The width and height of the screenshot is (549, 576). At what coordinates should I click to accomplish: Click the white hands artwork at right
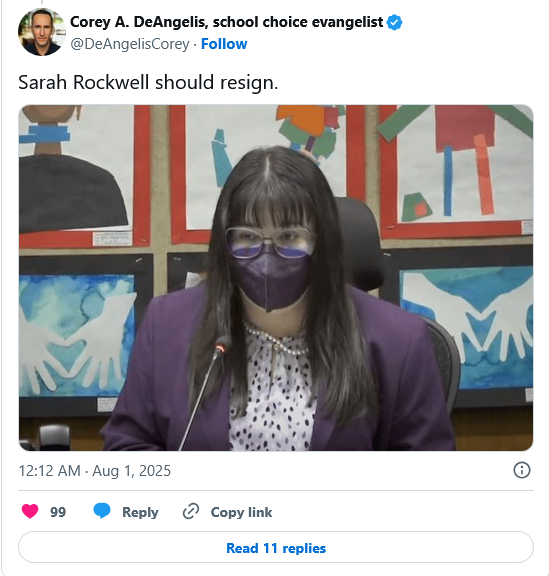point(465,325)
